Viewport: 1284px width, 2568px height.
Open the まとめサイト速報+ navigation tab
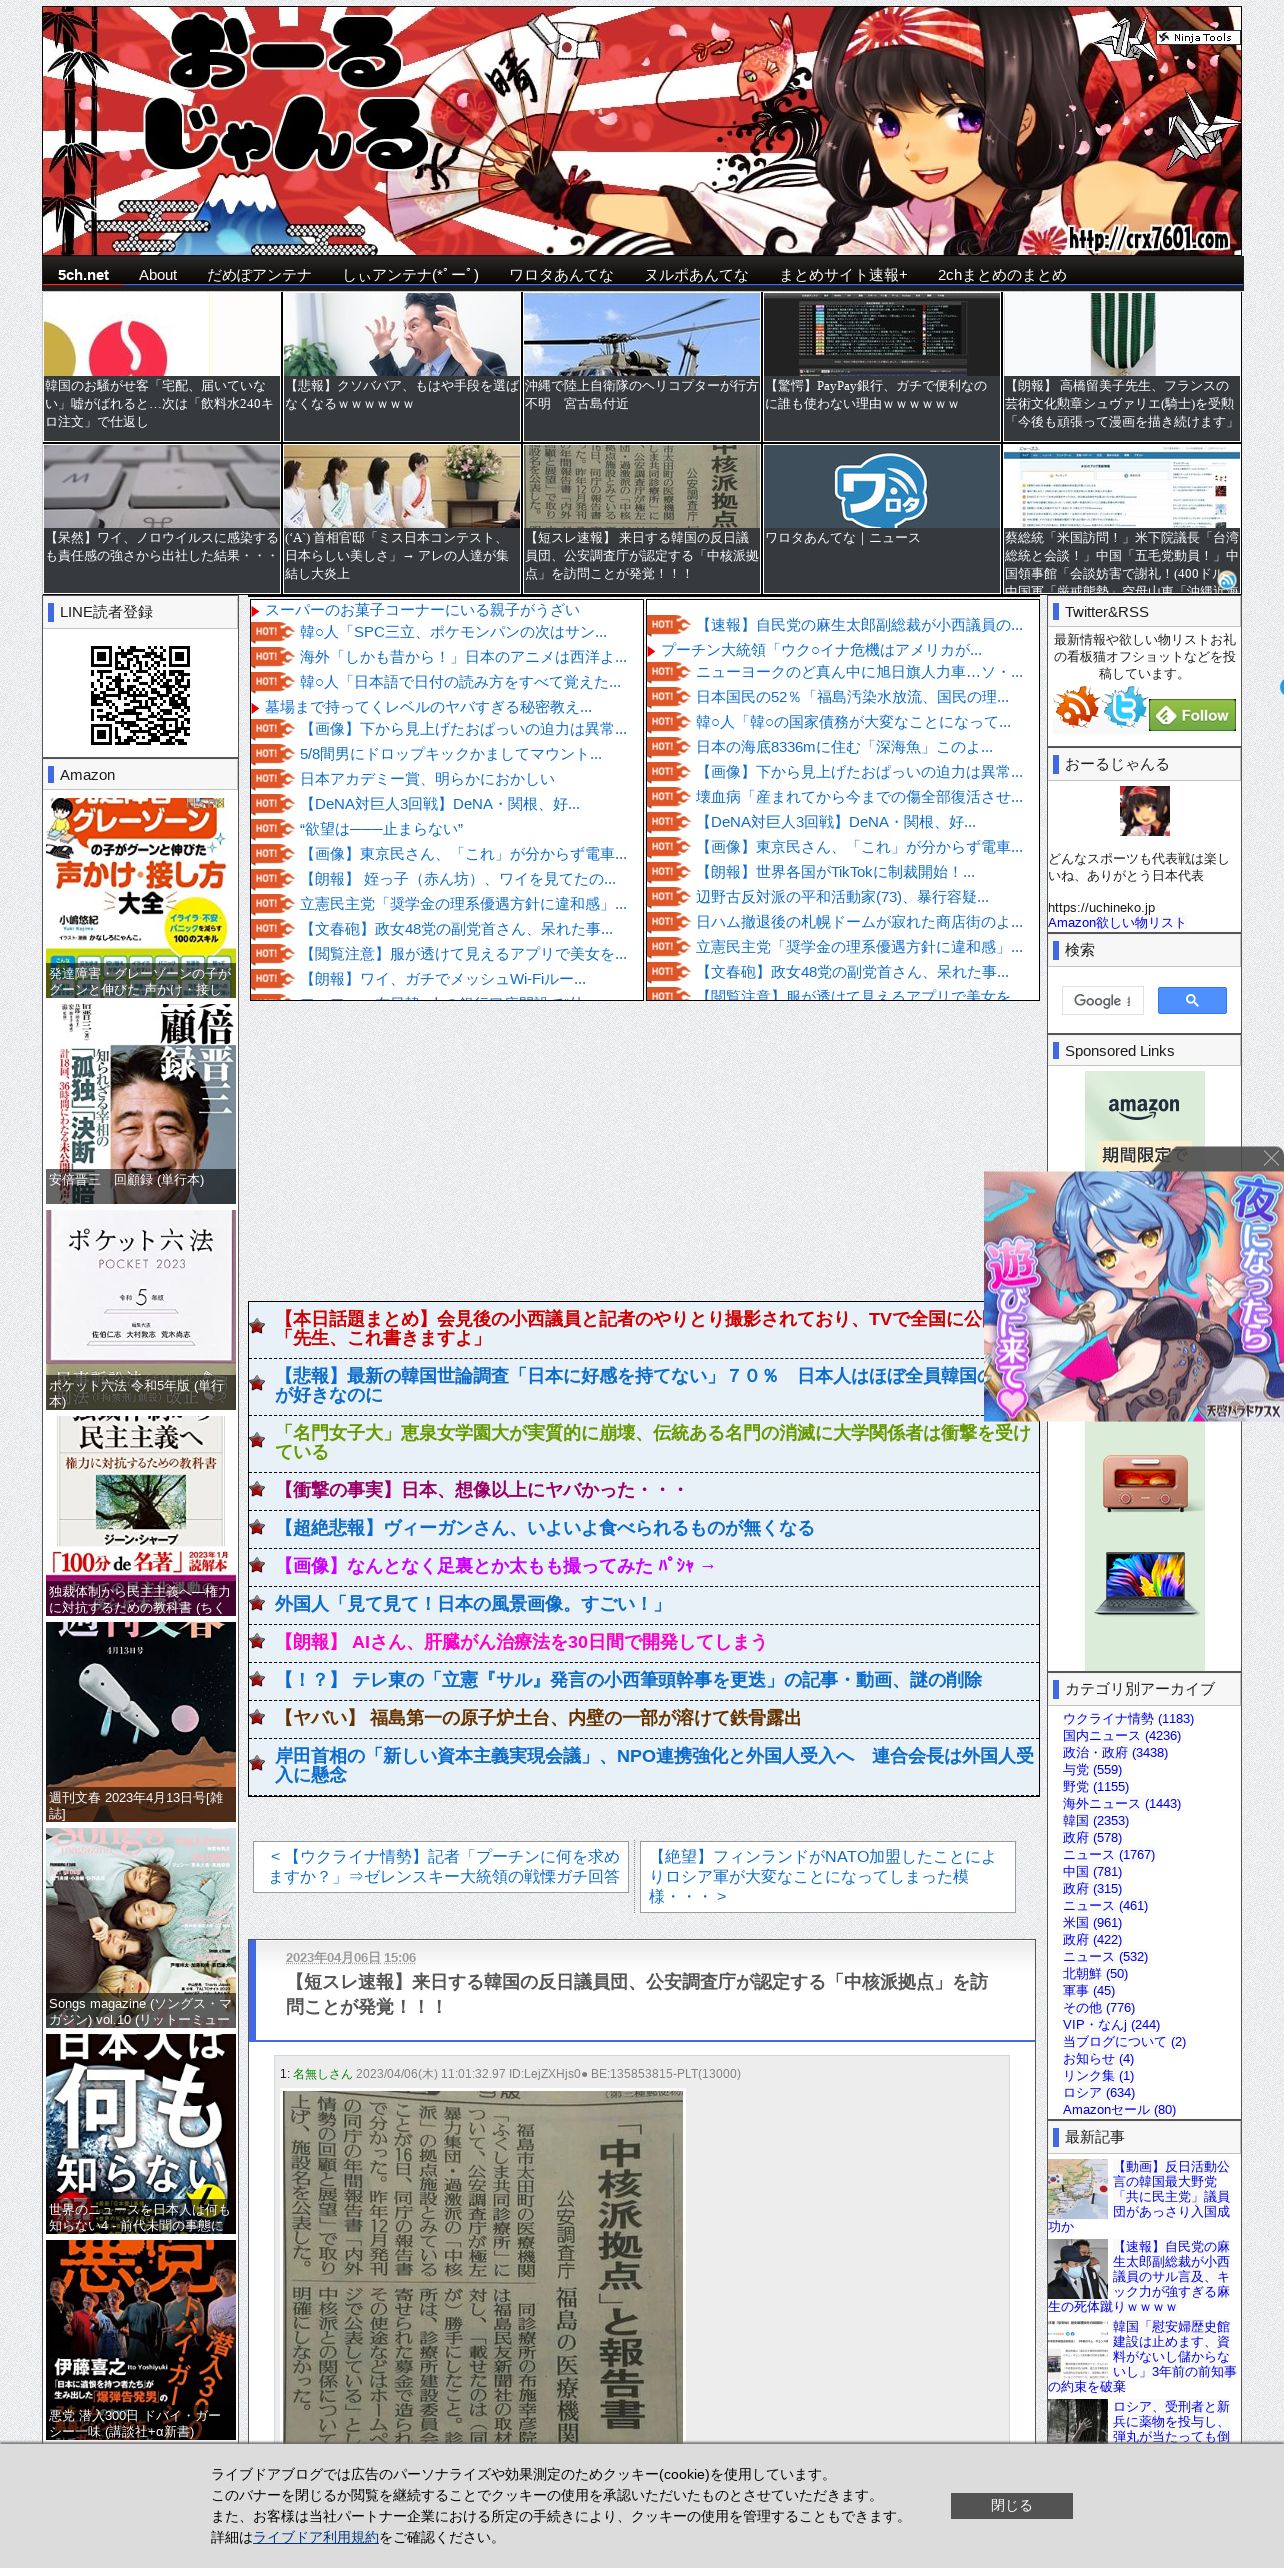click(x=843, y=274)
